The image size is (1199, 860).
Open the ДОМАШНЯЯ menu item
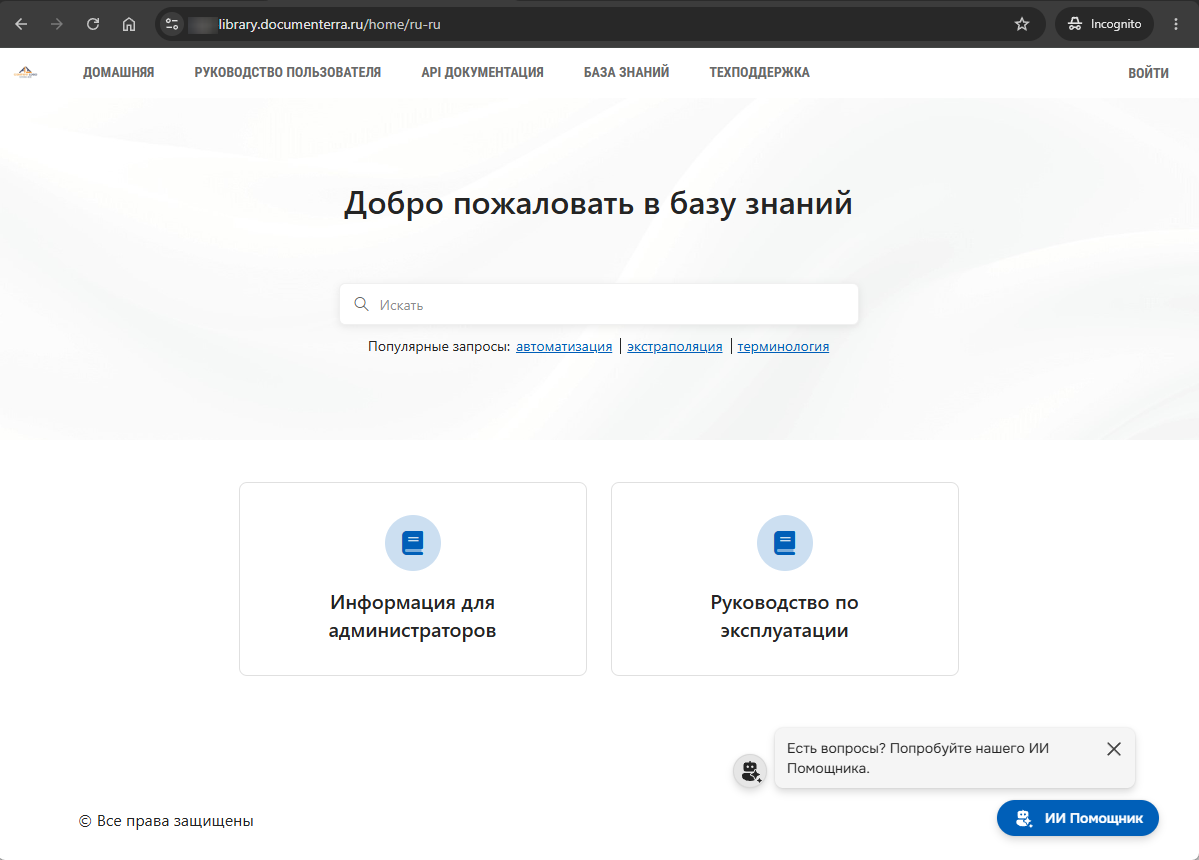tap(119, 73)
